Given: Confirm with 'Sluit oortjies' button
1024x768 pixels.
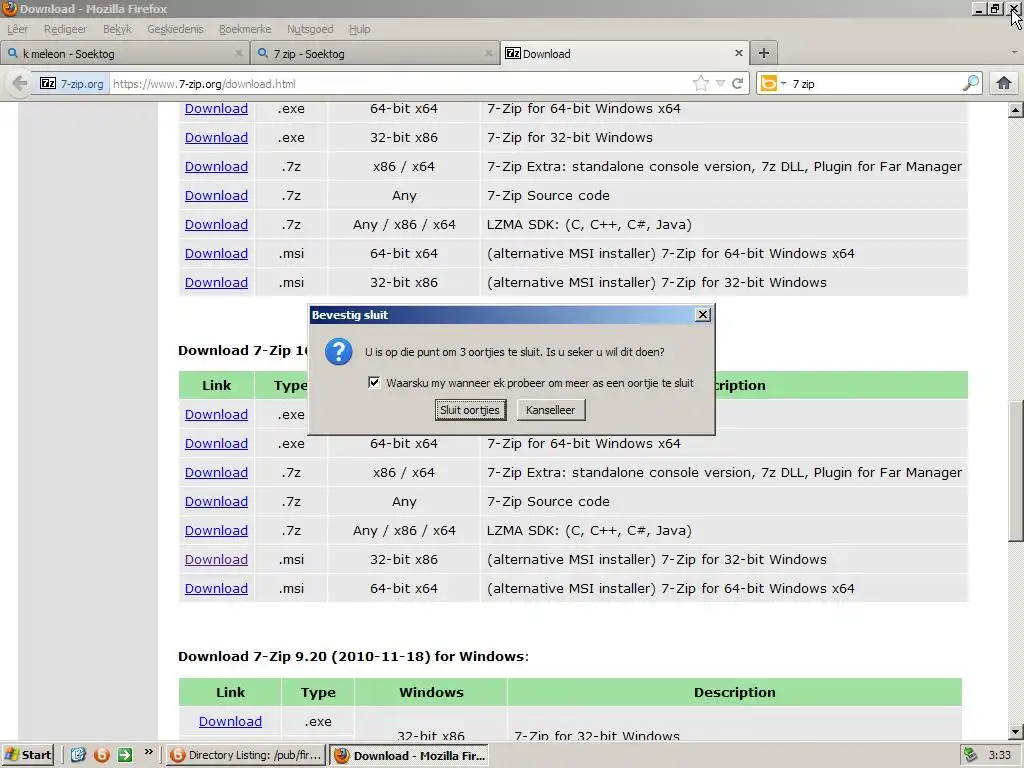Looking at the screenshot, I should pyautogui.click(x=470, y=410).
